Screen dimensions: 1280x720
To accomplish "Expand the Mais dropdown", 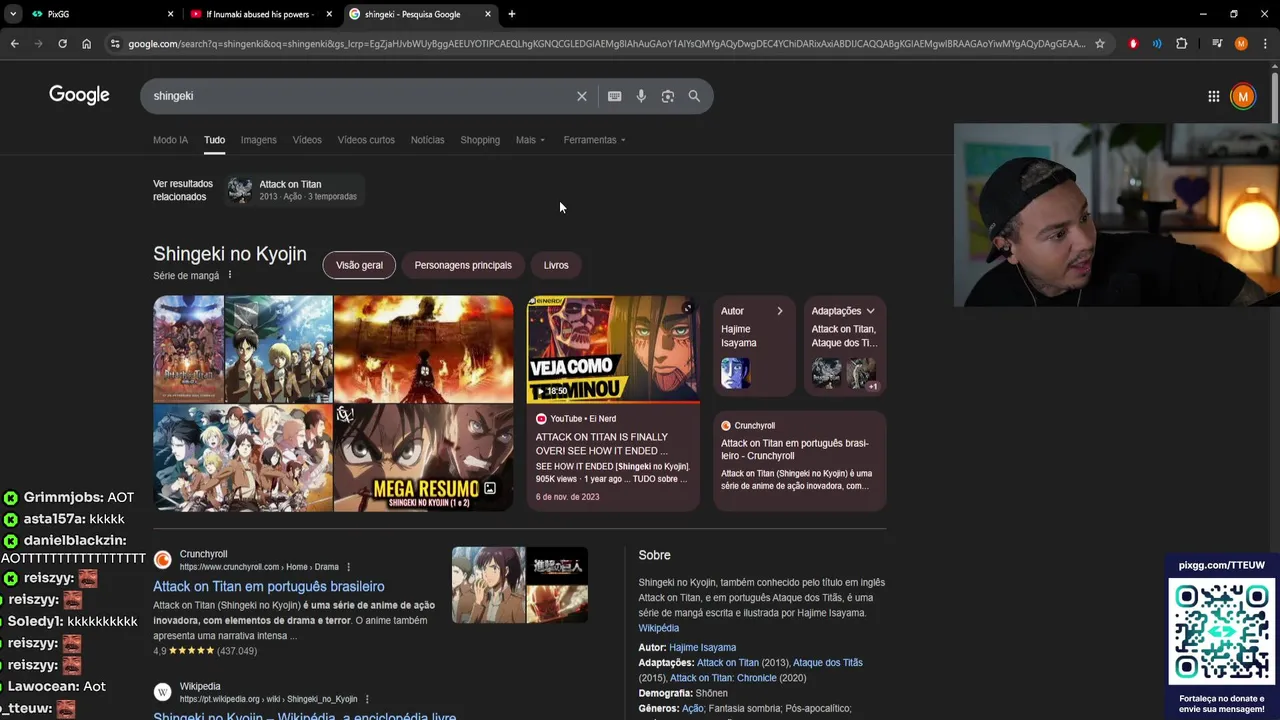I will 530,140.
